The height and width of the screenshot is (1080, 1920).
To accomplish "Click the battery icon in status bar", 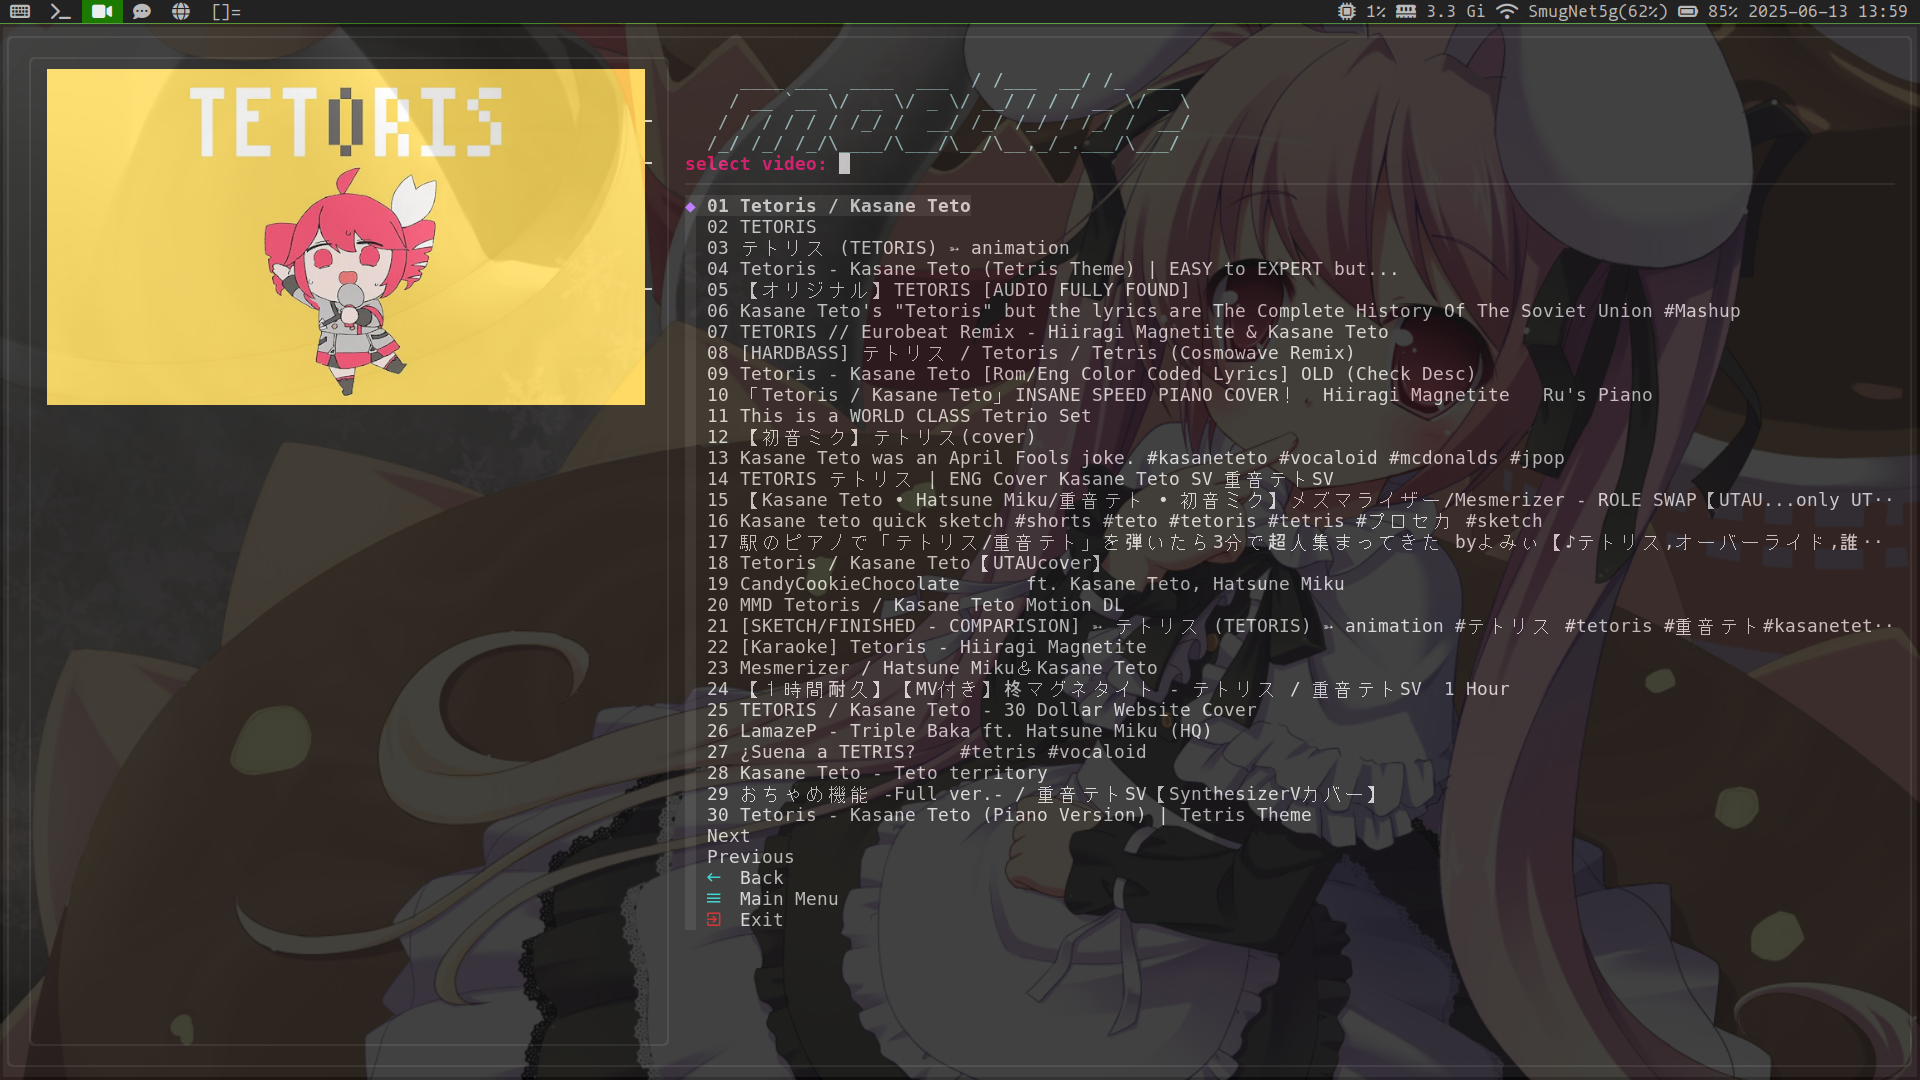I will click(x=1688, y=11).
